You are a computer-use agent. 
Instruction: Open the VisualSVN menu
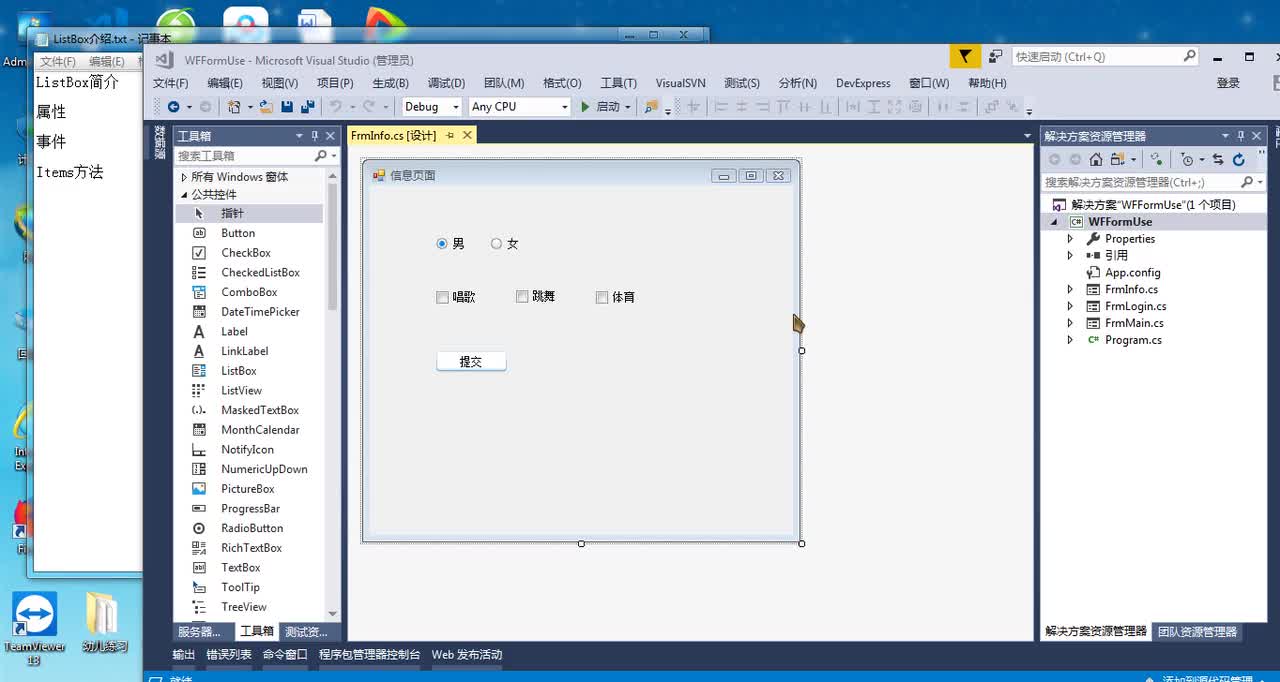pos(680,83)
